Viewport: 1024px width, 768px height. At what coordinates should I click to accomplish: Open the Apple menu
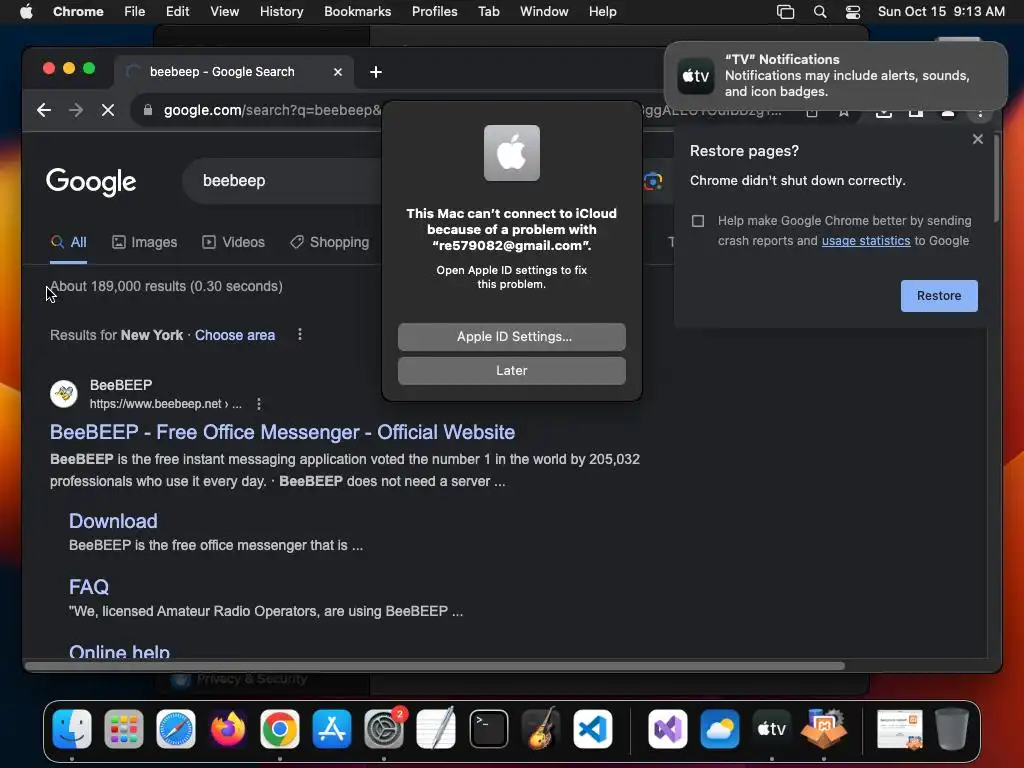pyautogui.click(x=26, y=11)
